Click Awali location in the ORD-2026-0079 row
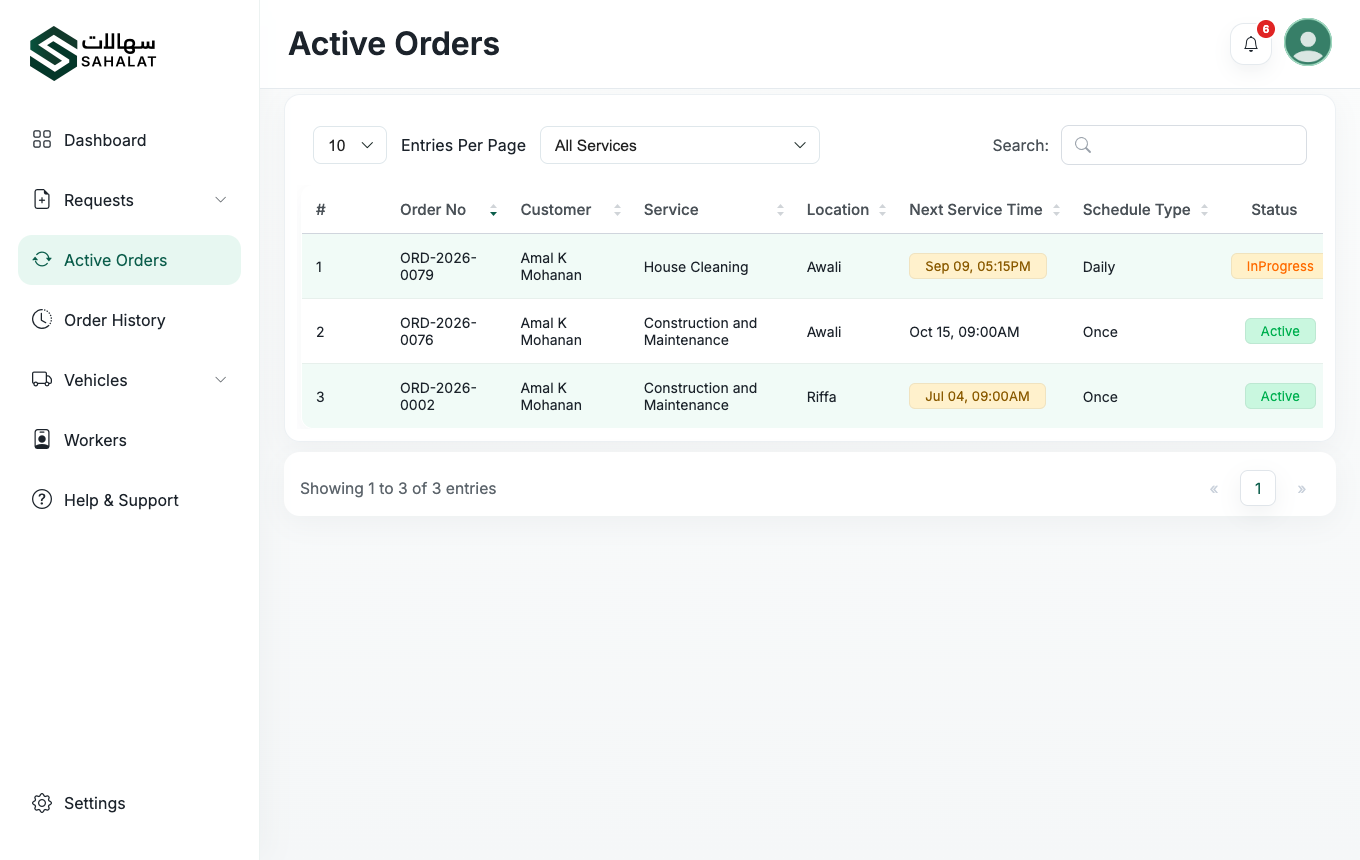 [x=824, y=267]
